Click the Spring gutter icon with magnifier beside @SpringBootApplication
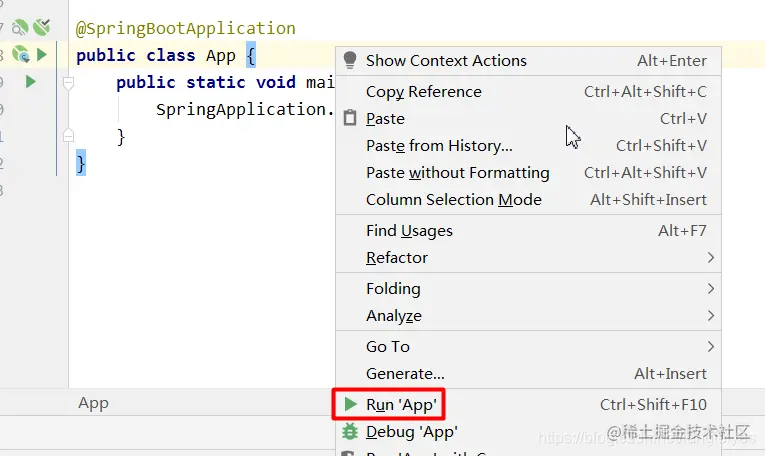 coord(20,27)
